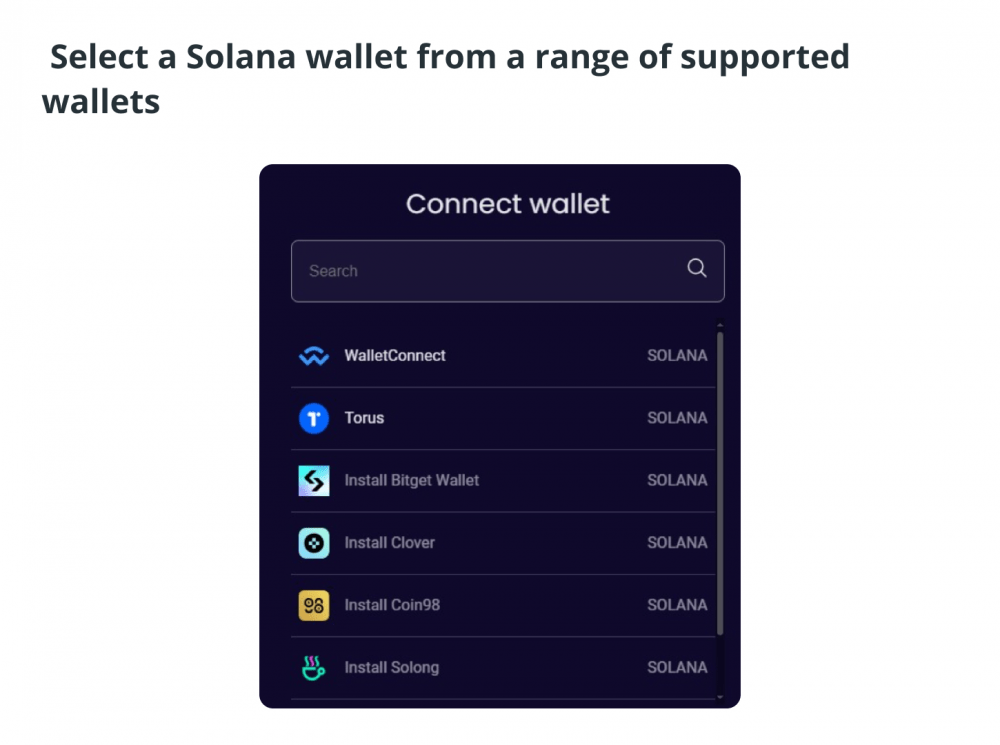
Task: Select WalletConnect from the wallet list
Action: (503, 356)
